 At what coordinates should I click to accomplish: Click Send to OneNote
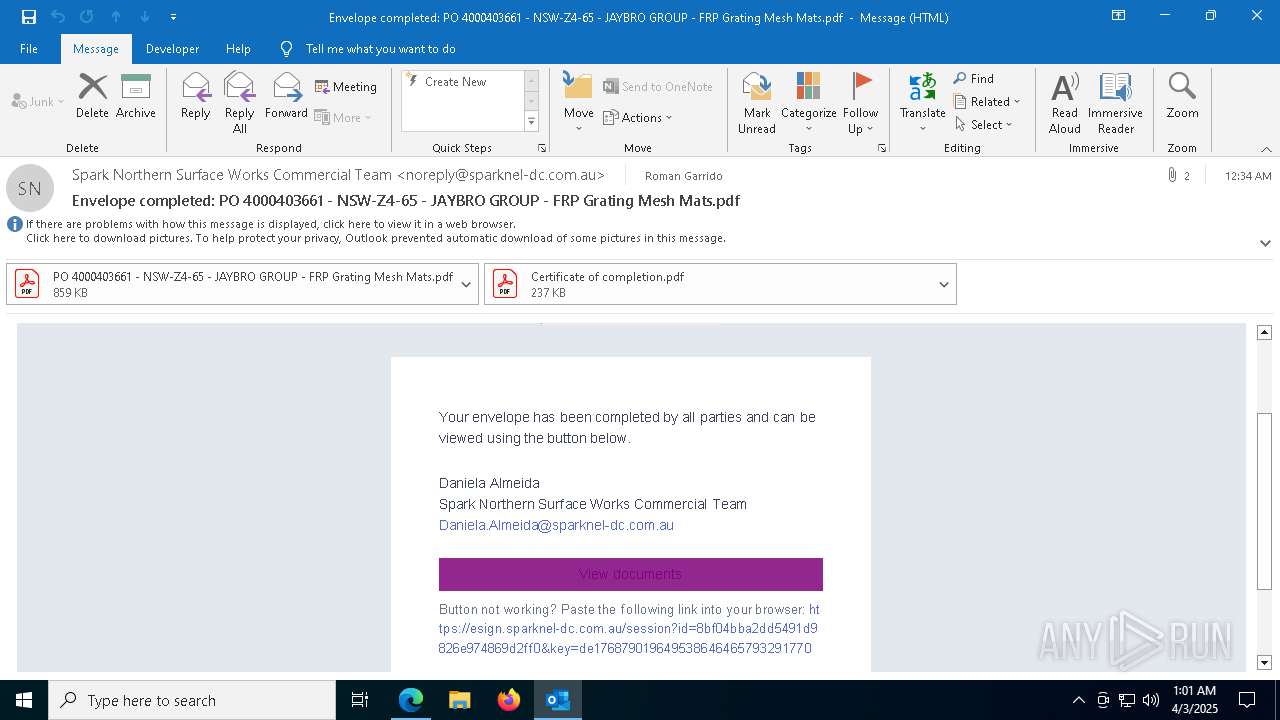pyautogui.click(x=658, y=87)
